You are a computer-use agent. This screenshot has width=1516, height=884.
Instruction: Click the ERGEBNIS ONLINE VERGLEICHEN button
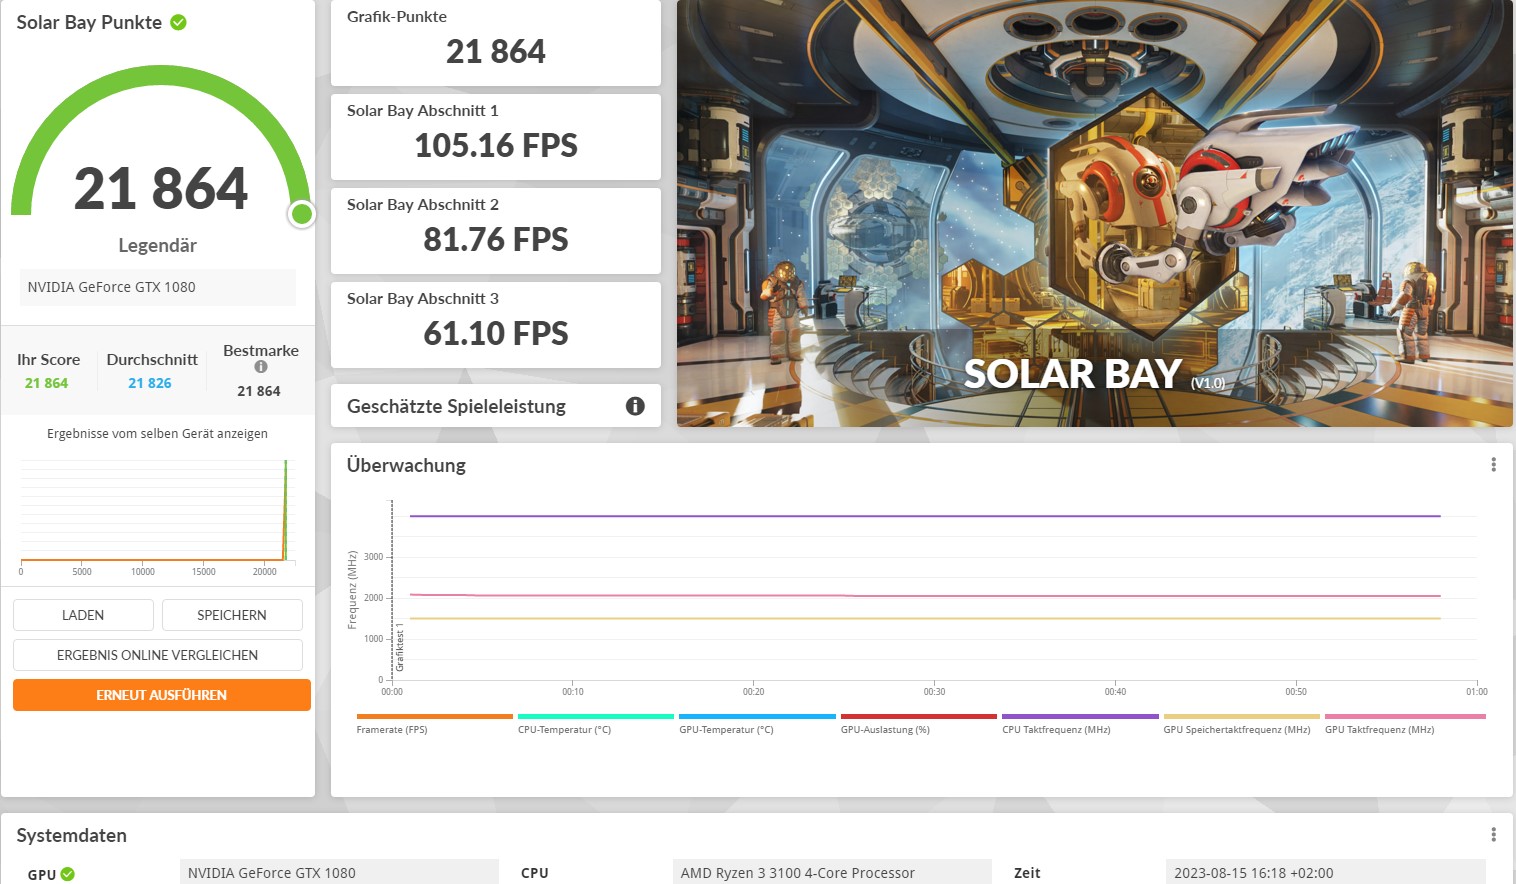[157, 654]
